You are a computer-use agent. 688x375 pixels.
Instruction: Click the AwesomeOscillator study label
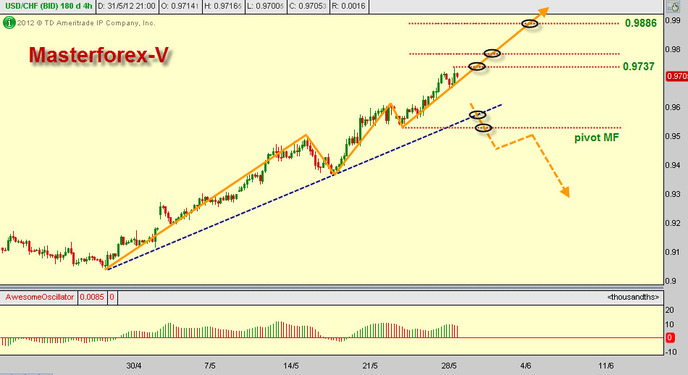click(x=39, y=297)
